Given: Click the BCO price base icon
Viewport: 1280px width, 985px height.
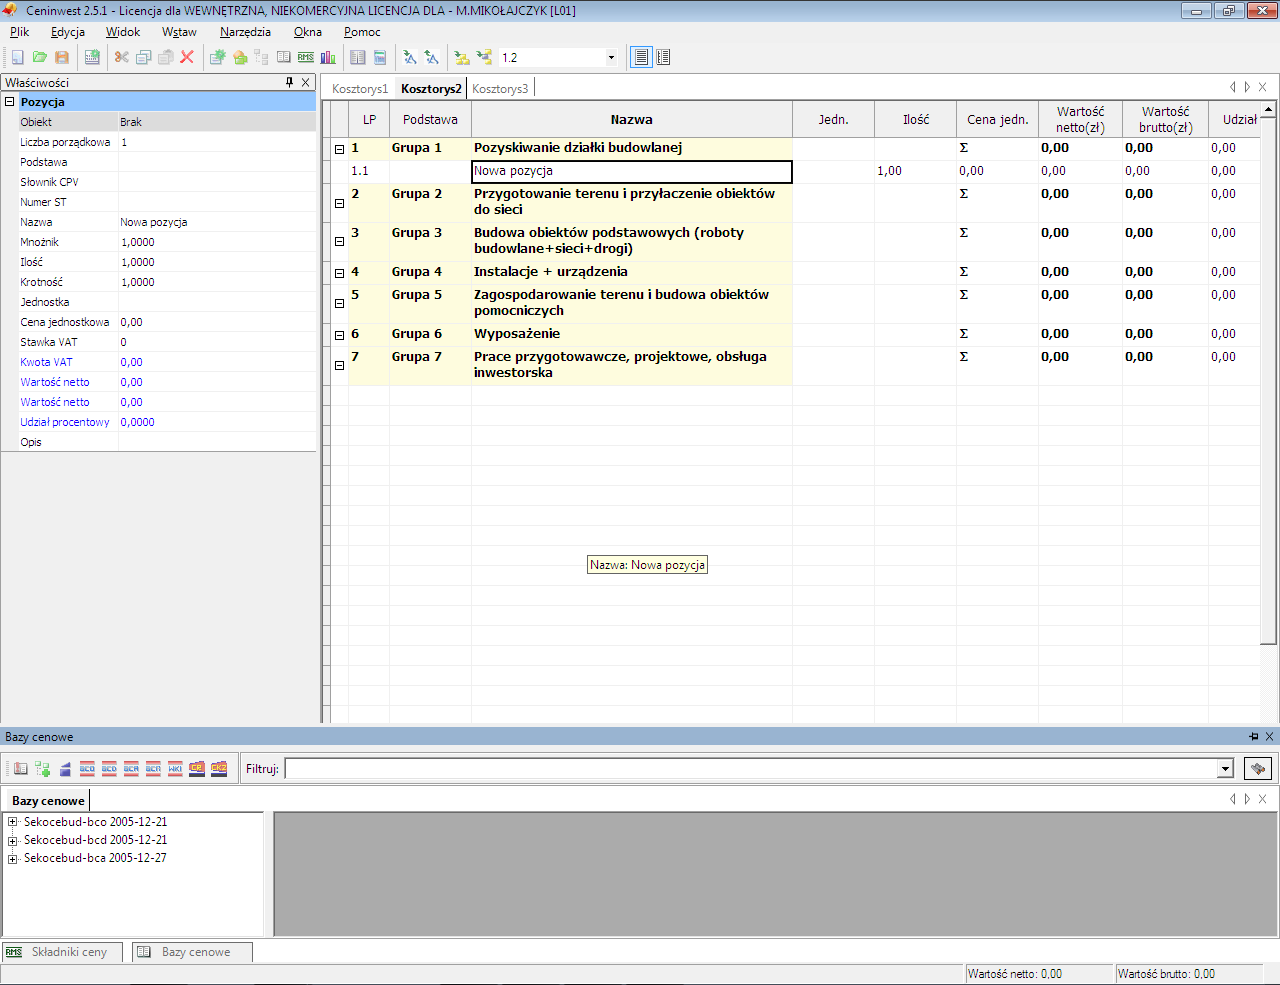Looking at the screenshot, I should (87, 769).
